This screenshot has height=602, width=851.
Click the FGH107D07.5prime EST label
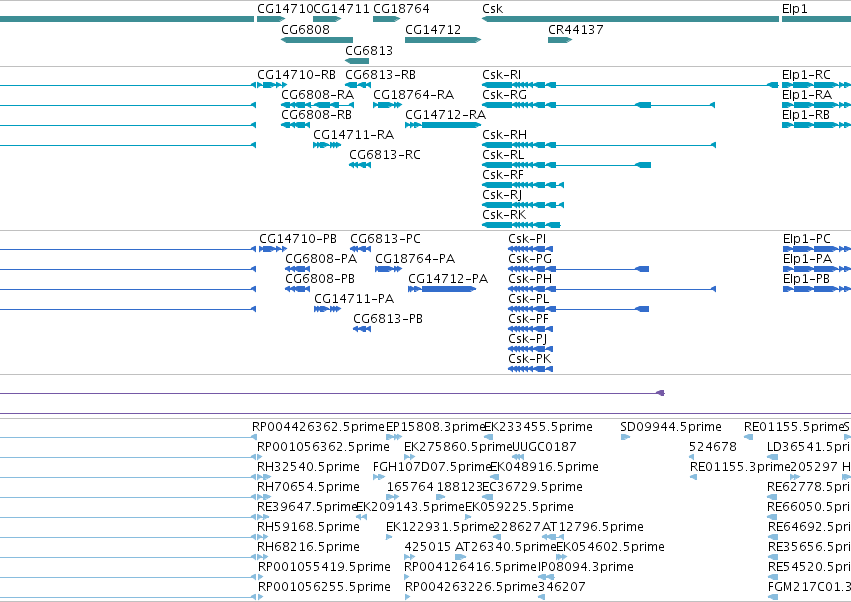tap(432, 468)
